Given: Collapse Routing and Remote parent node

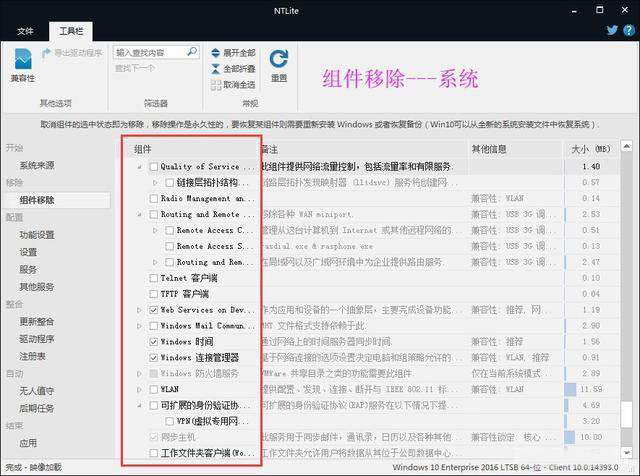Looking at the screenshot, I should (x=140, y=214).
